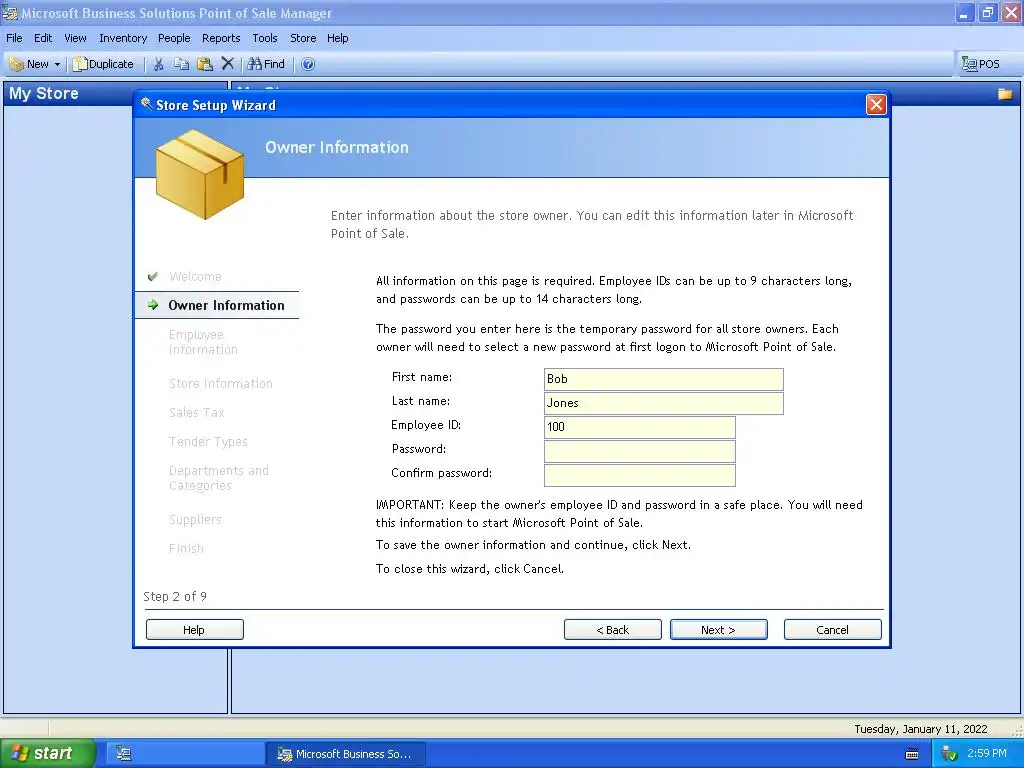Image resolution: width=1024 pixels, height=768 pixels.
Task: Click the Copy icon in toolbar
Action: (181, 64)
